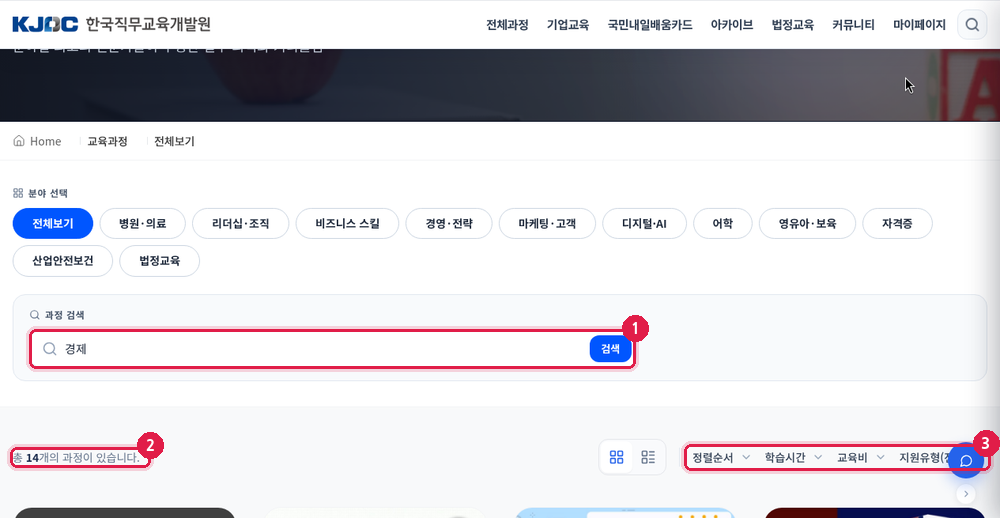Select 디지털·AI category
Viewport: 1000px width, 518px height.
pyautogui.click(x=644, y=223)
